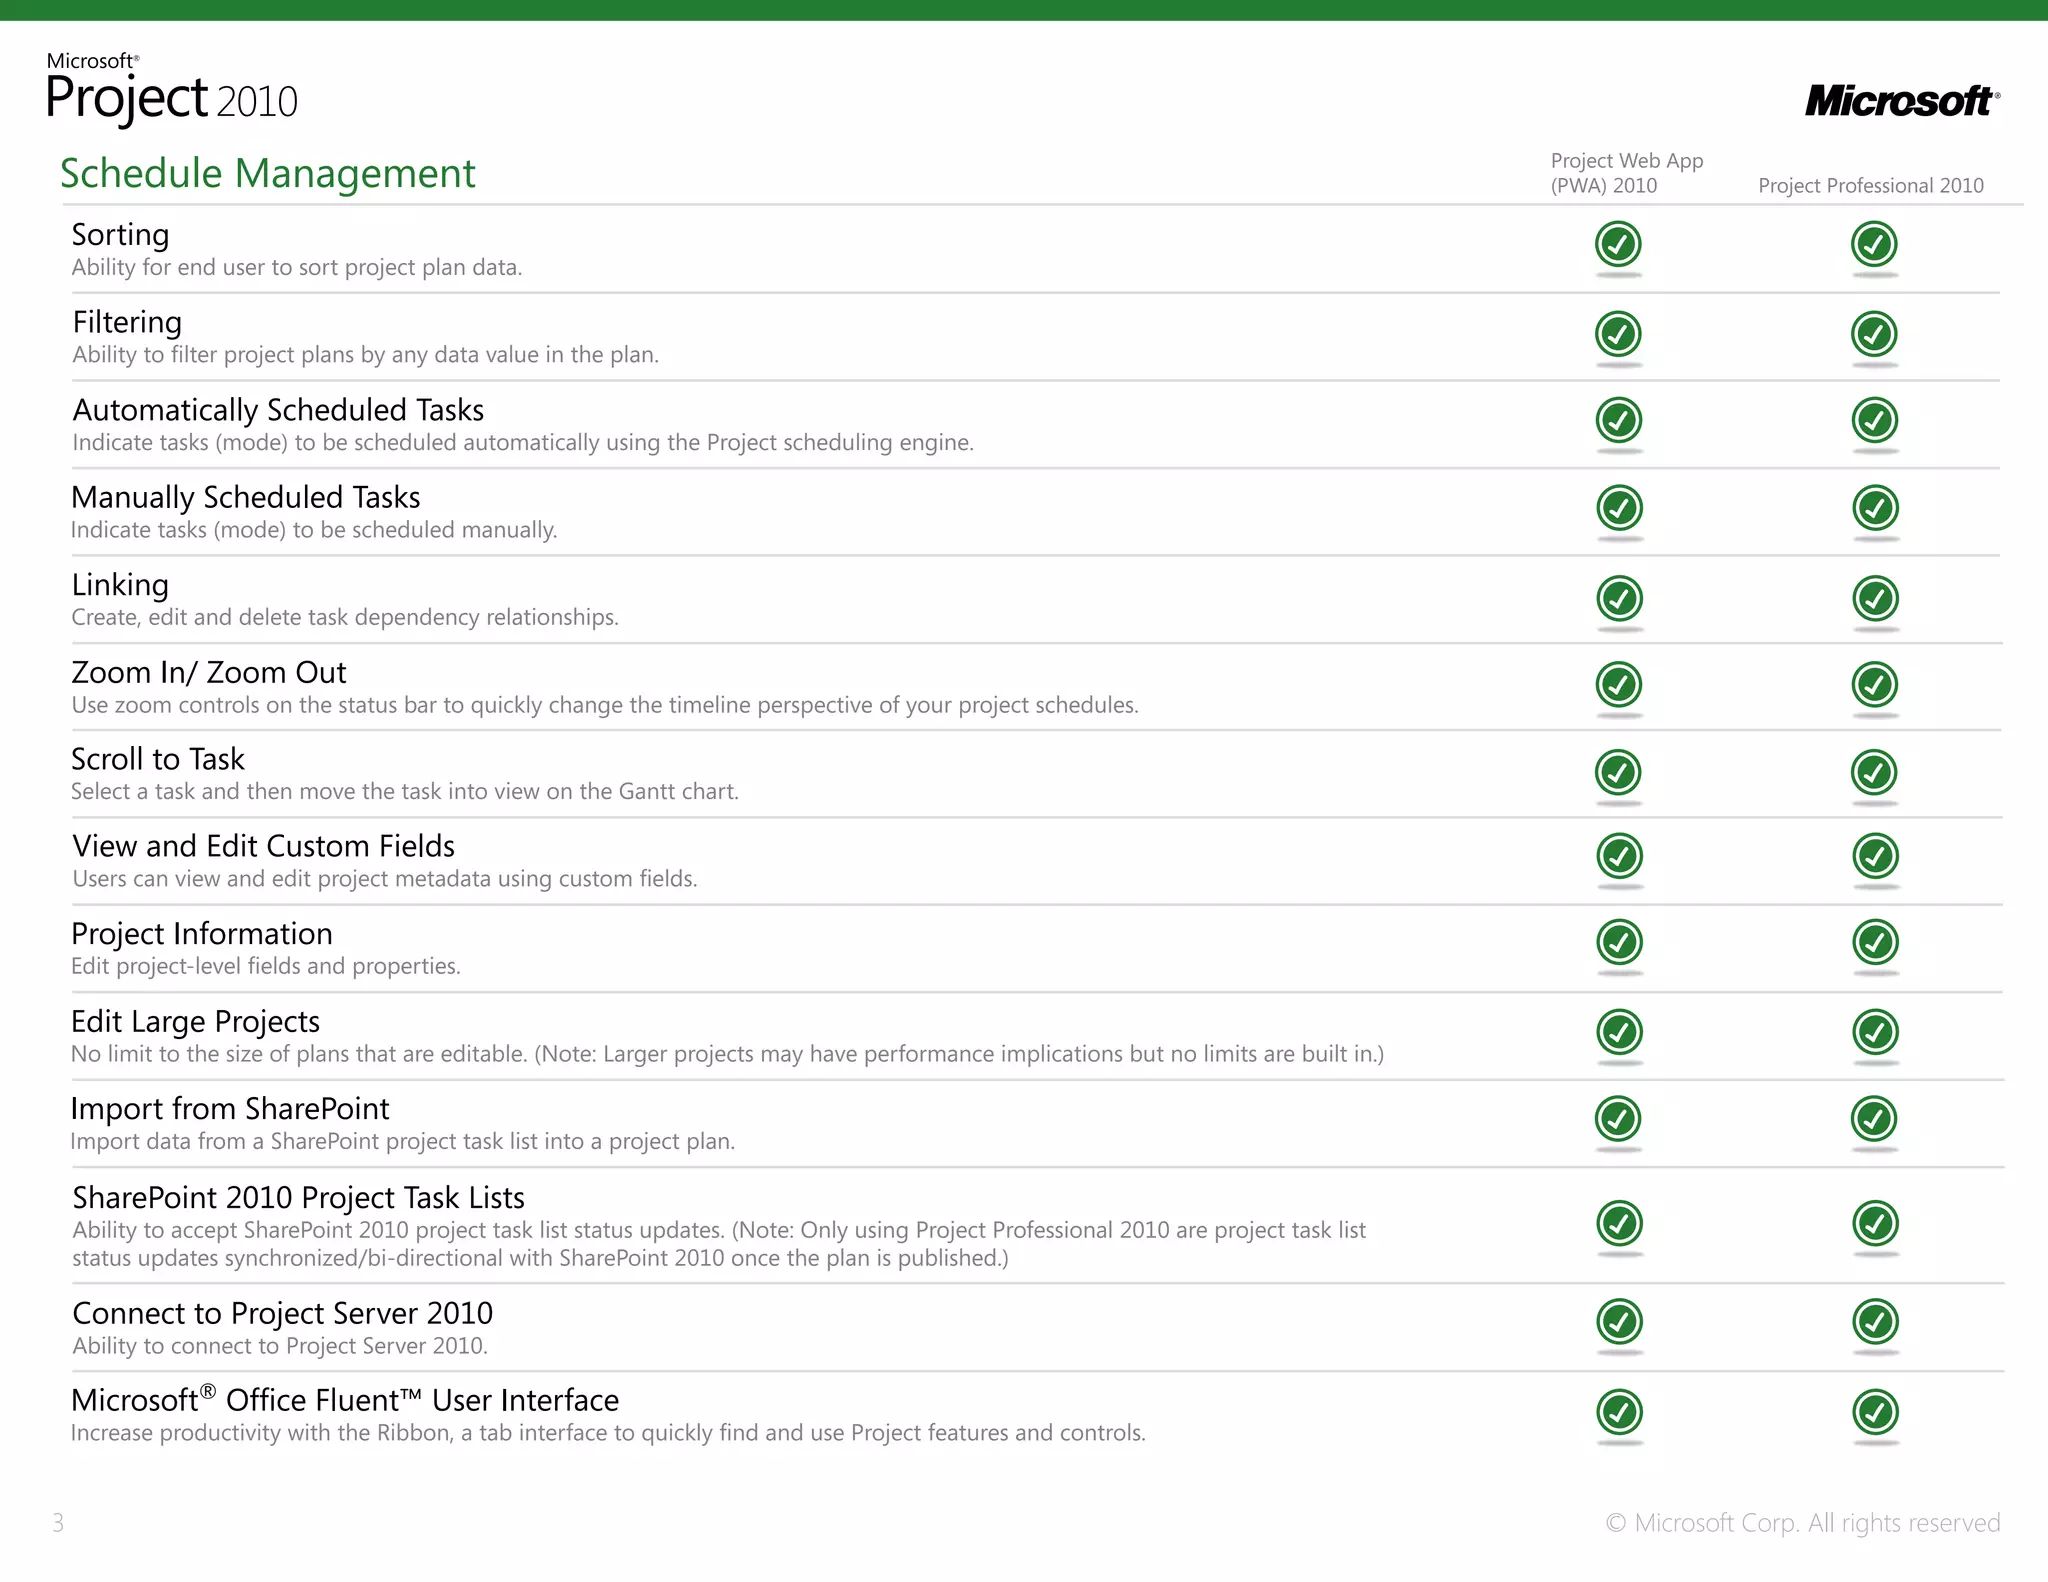Click page number 3 in the footer
This screenshot has height=1582, width=2048.
[58, 1523]
